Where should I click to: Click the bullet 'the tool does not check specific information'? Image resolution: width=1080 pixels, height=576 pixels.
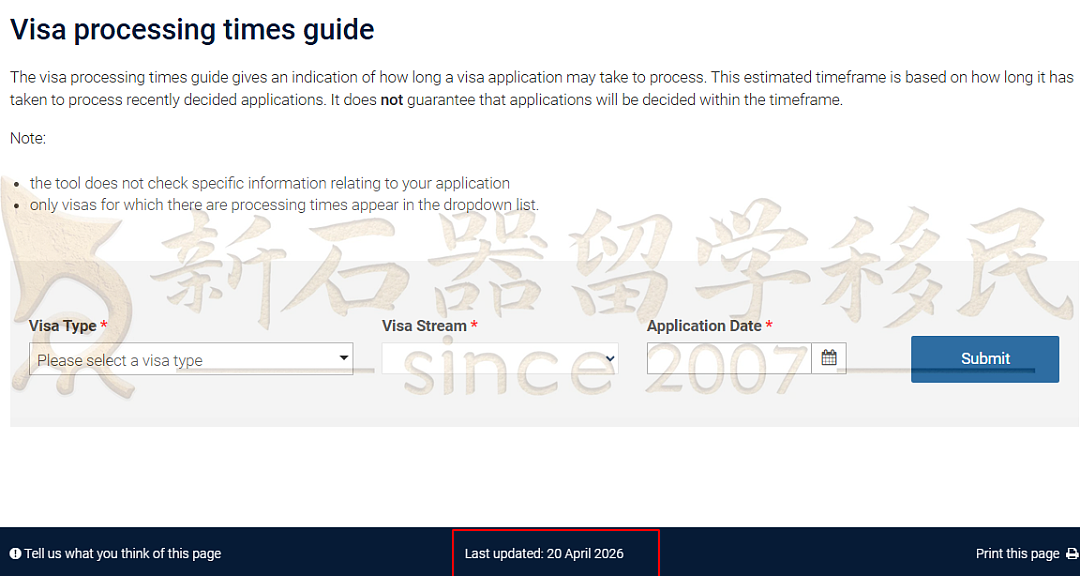click(x=270, y=183)
